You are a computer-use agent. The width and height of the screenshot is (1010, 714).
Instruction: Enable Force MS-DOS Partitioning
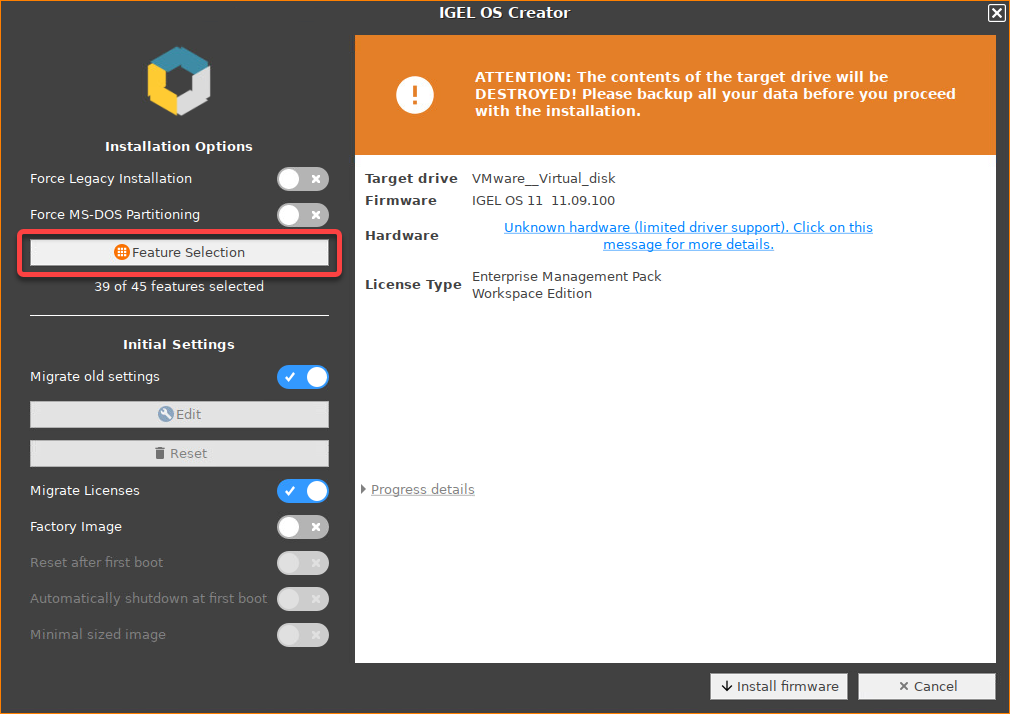point(303,215)
